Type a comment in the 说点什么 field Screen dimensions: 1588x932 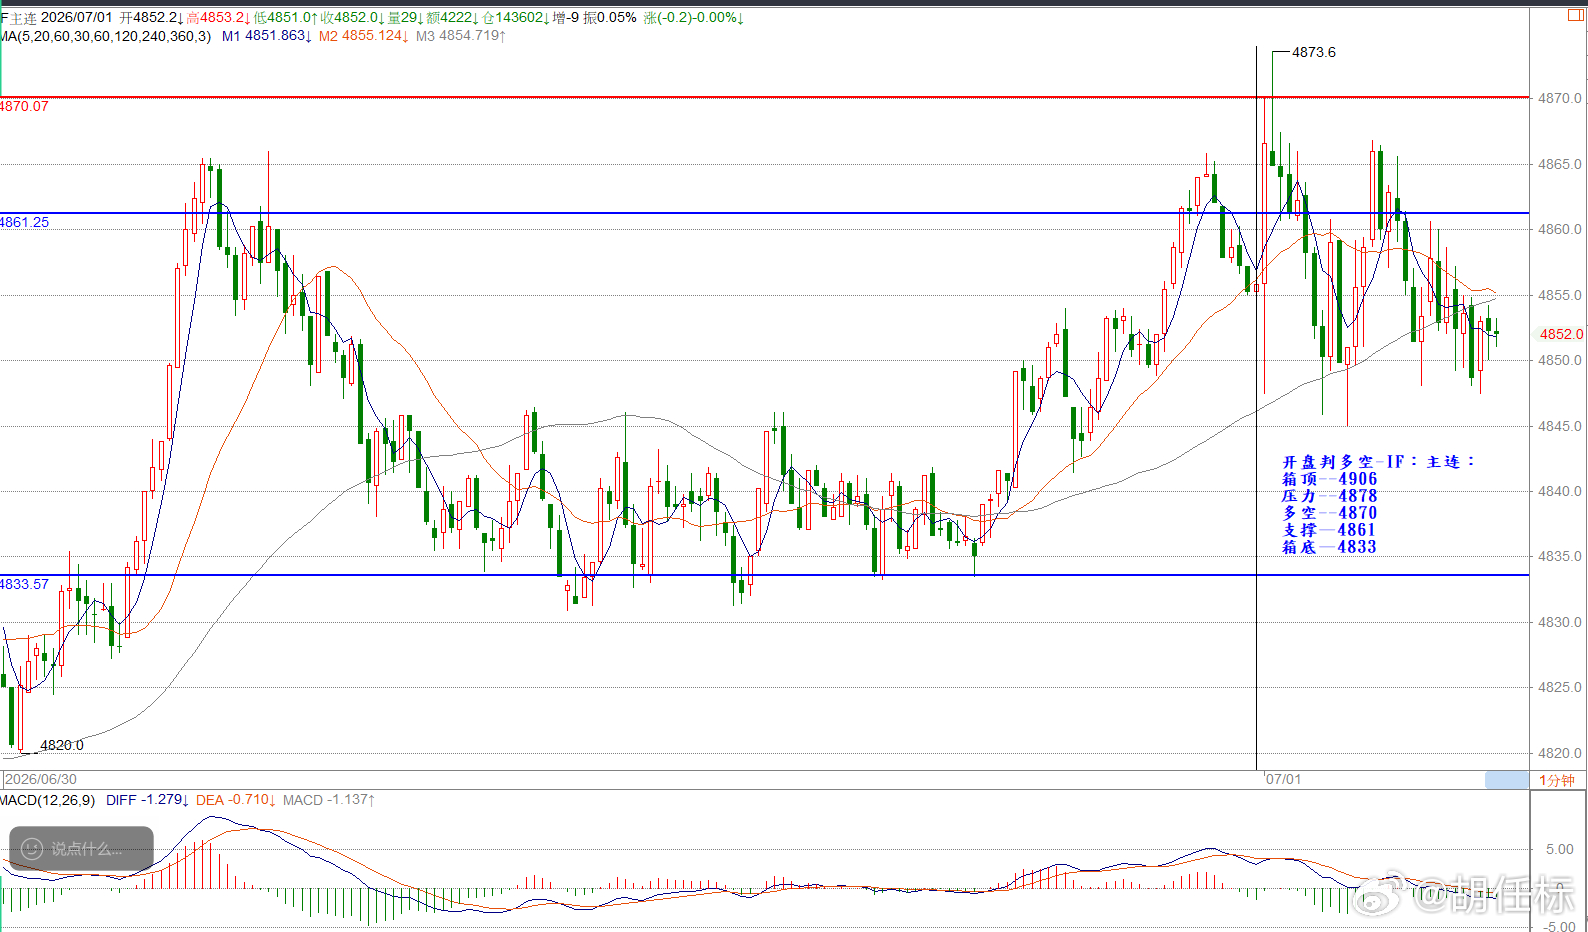pyautogui.click(x=82, y=849)
